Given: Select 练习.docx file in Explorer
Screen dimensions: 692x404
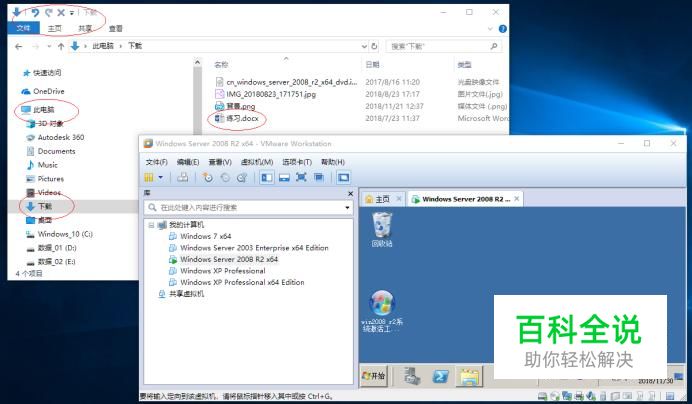Looking at the screenshot, I should coord(237,118).
